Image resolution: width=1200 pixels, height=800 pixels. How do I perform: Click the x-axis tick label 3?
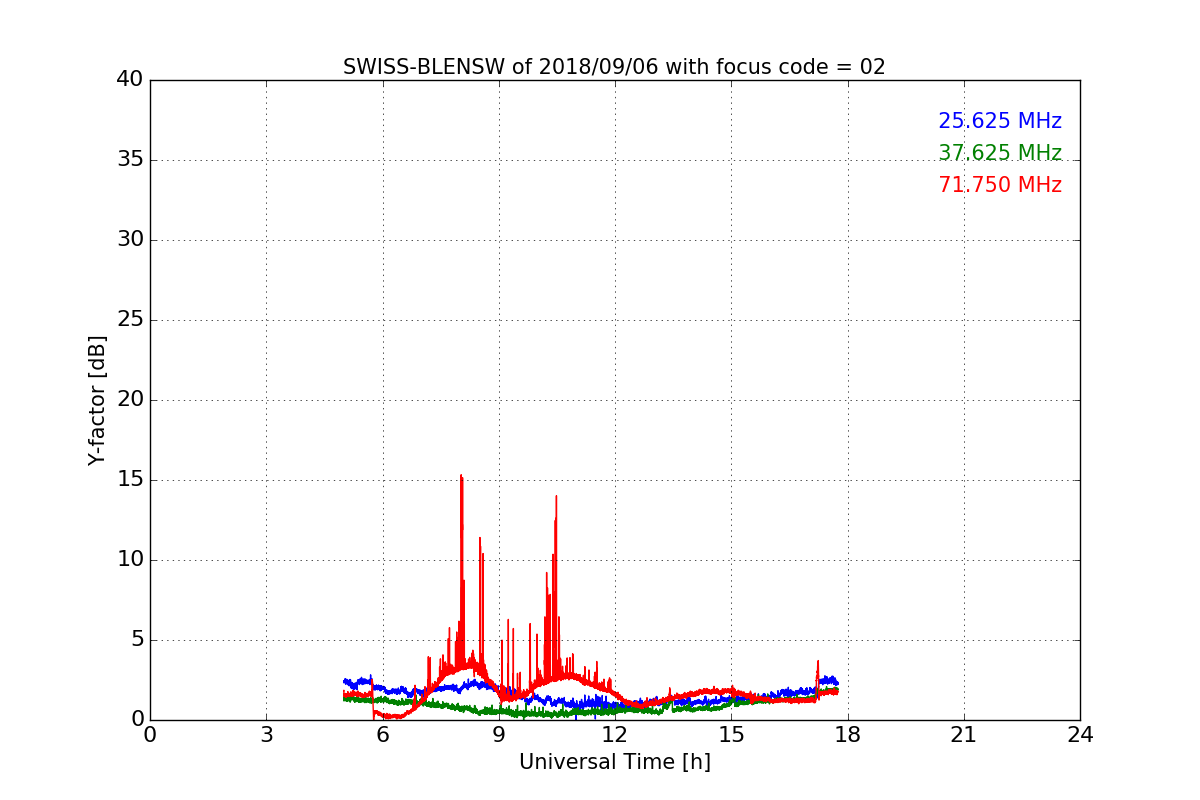pos(266,735)
